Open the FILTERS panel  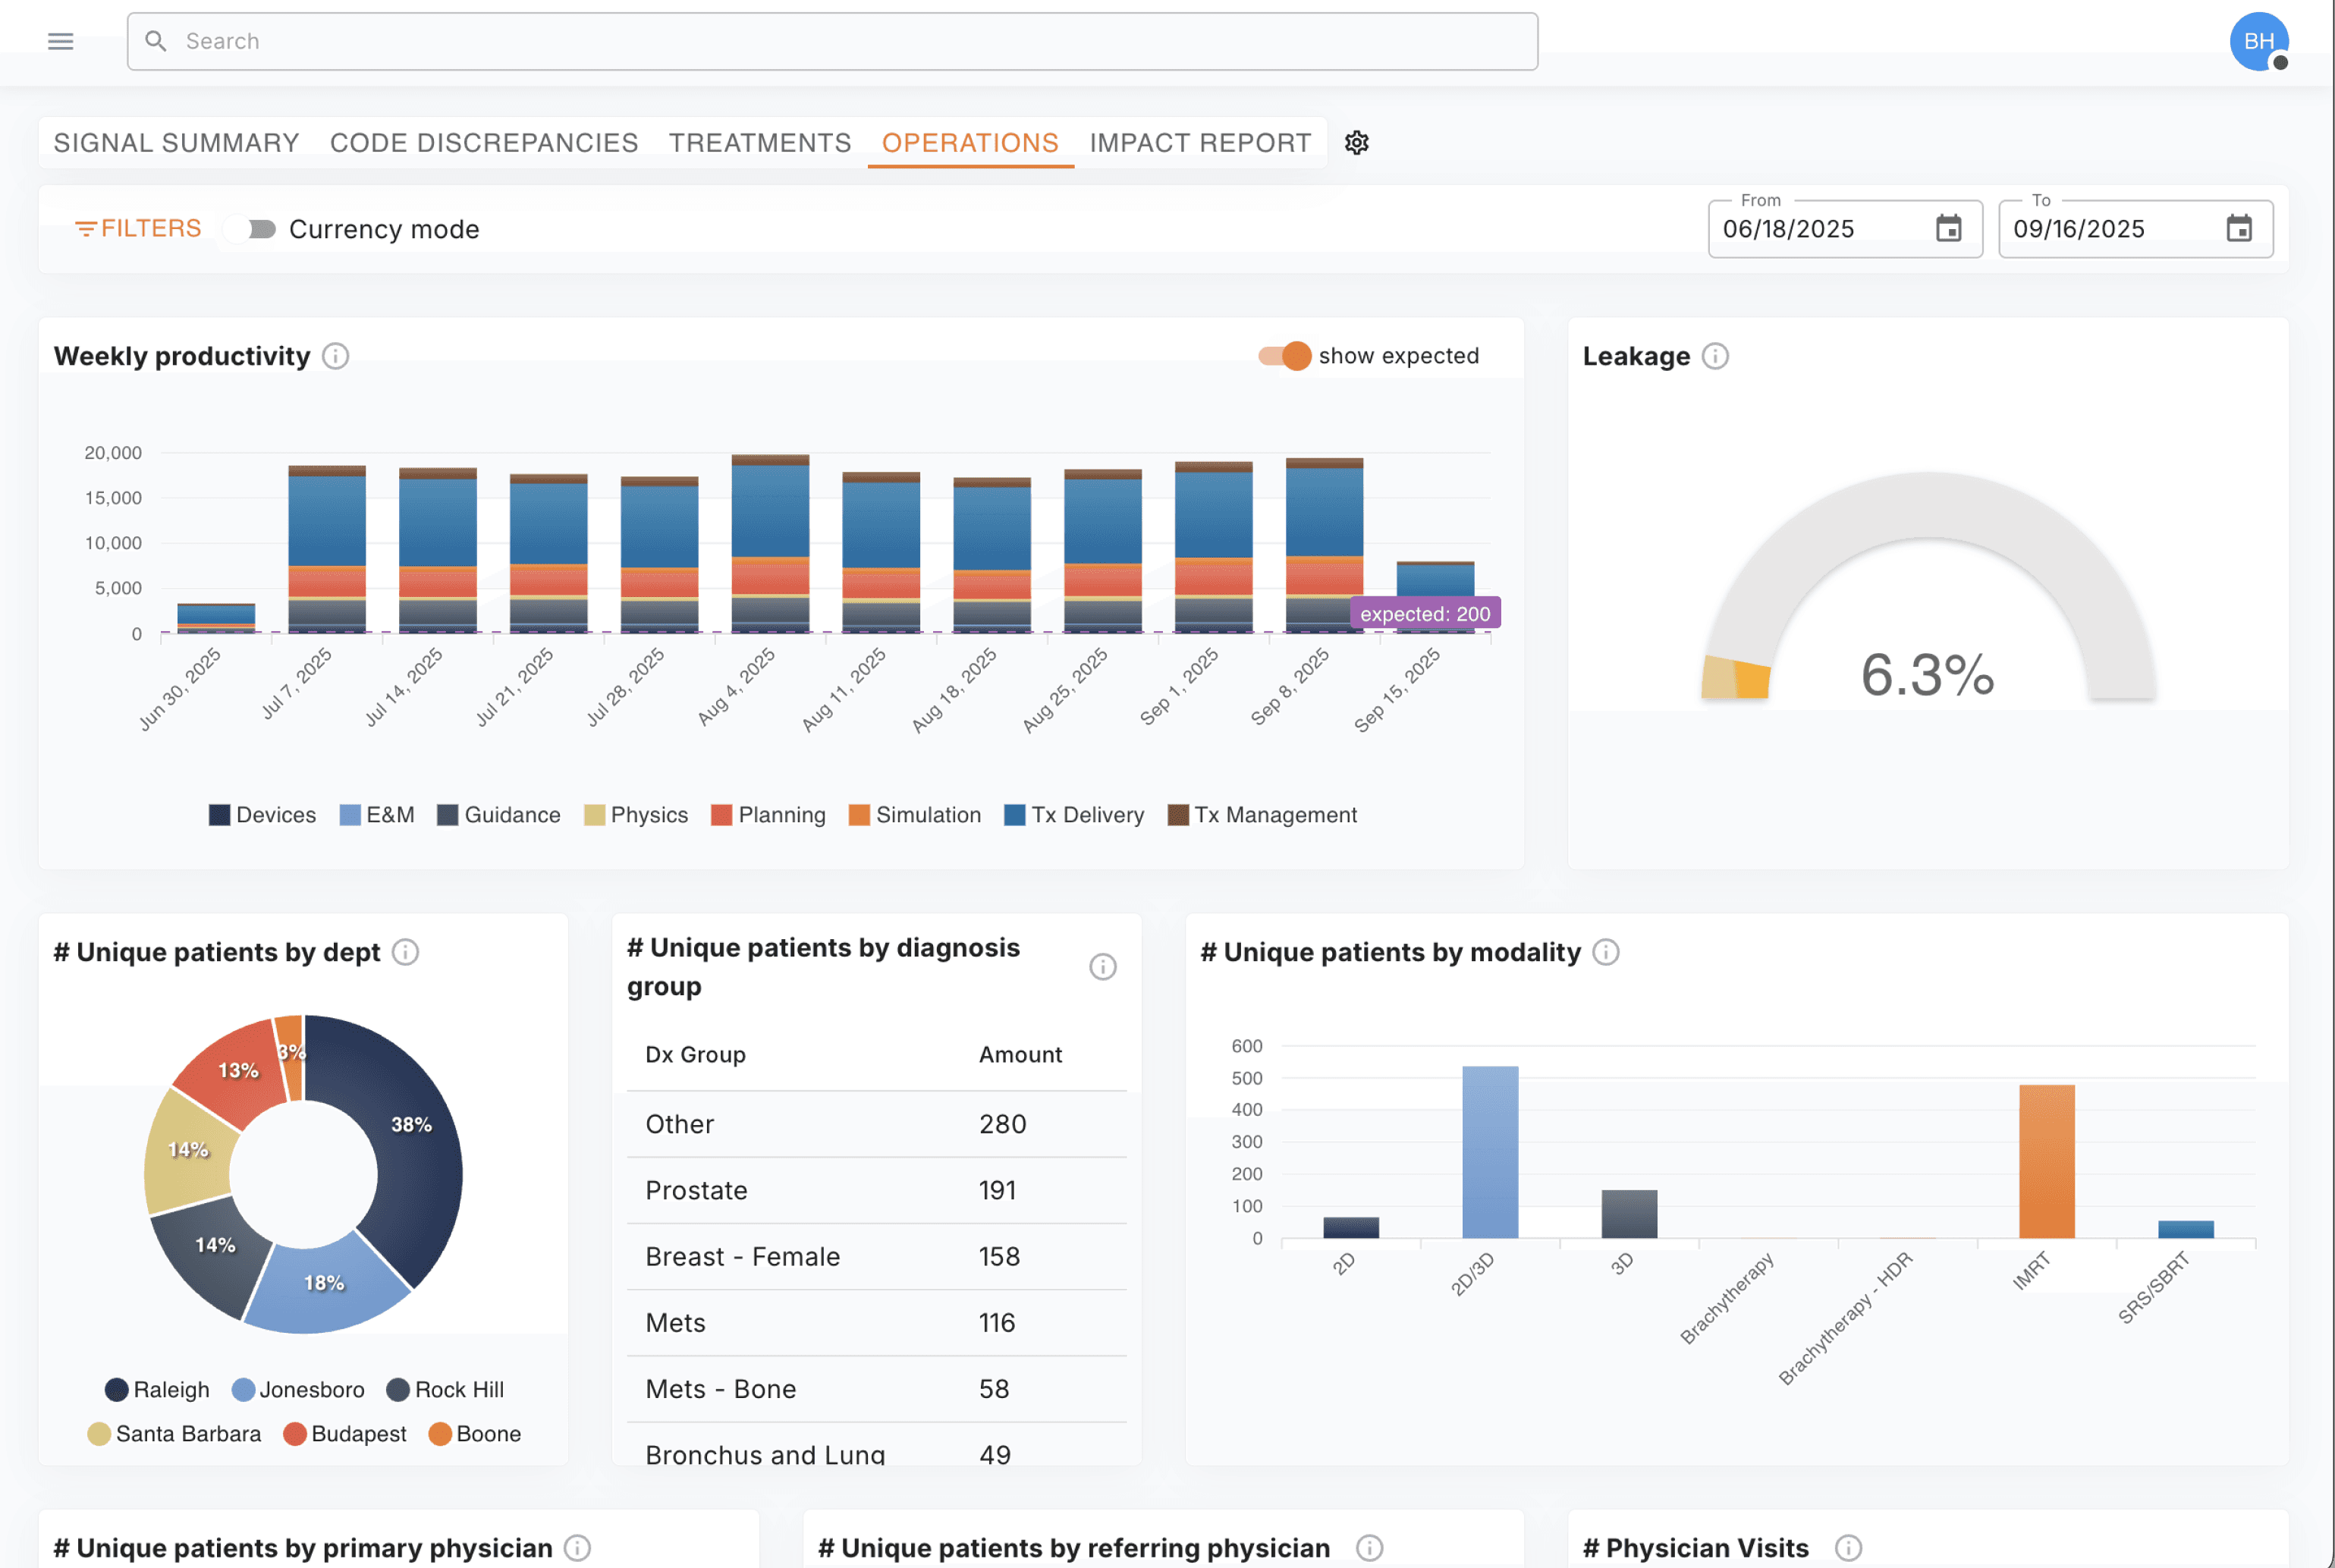tap(138, 229)
